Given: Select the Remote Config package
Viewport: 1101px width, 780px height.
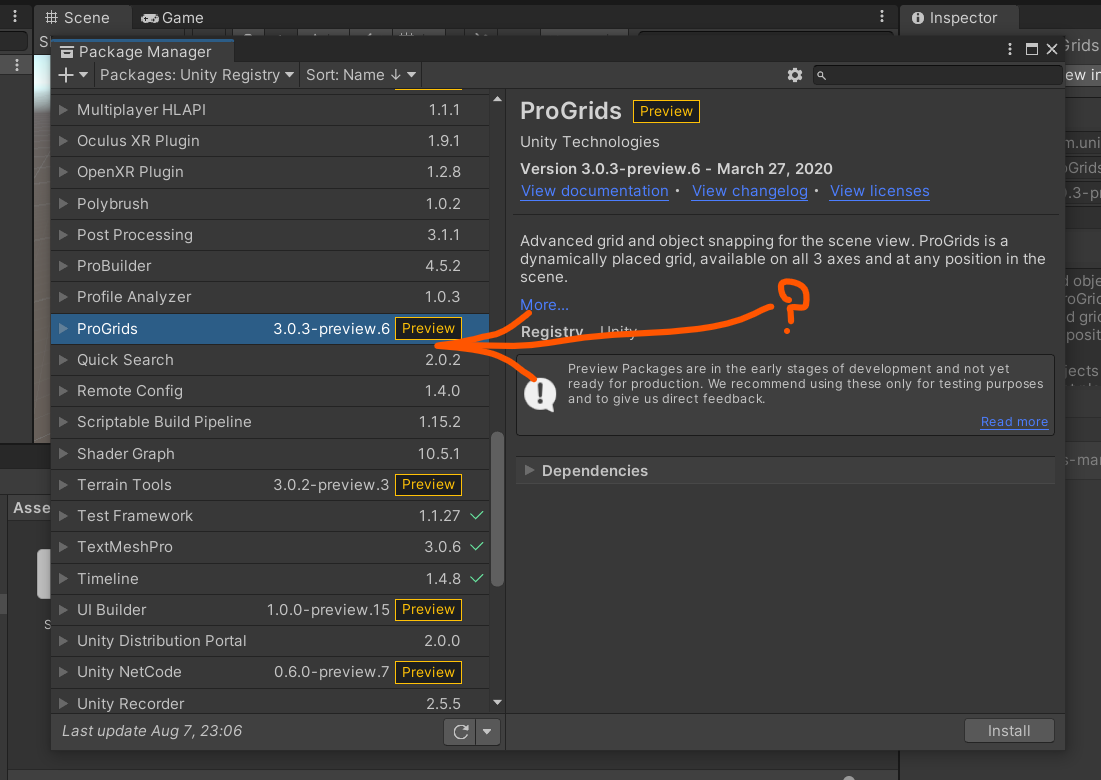Looking at the screenshot, I should click(270, 391).
